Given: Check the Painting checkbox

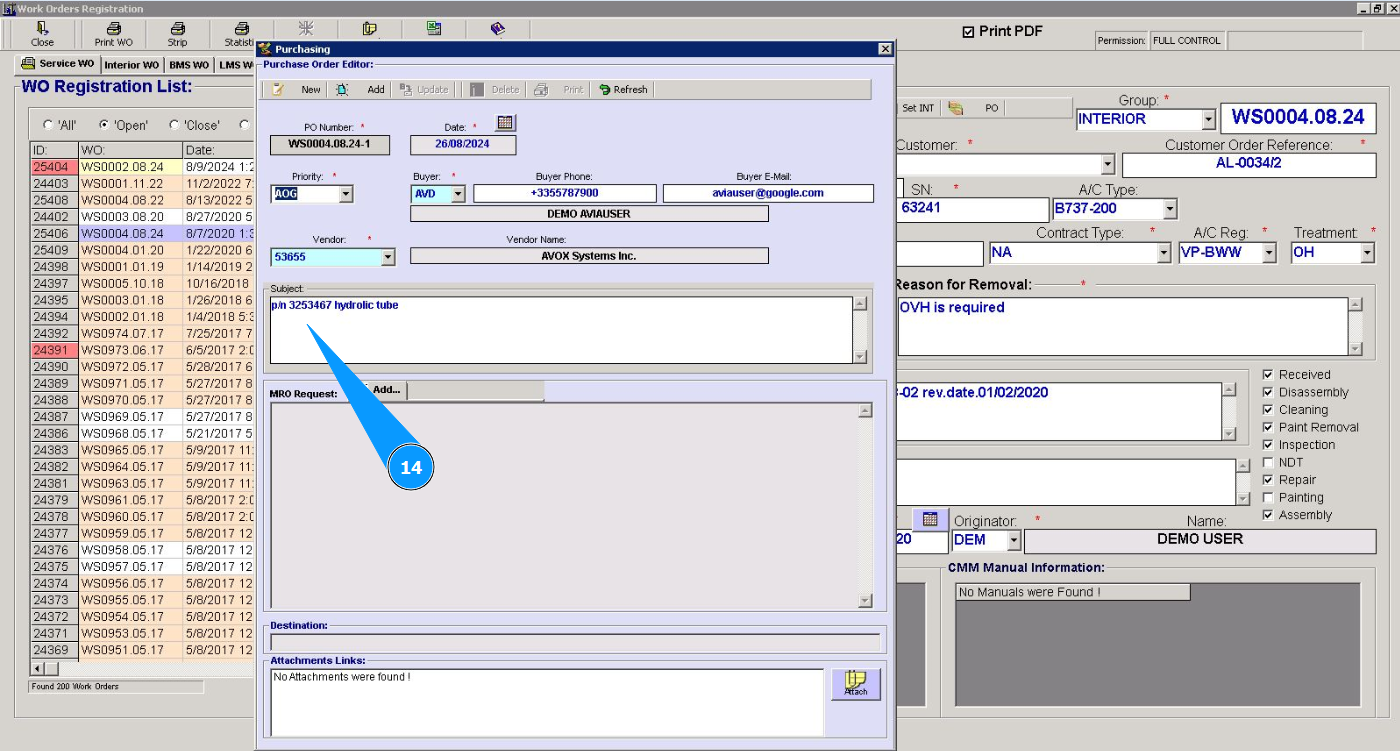Looking at the screenshot, I should click(1268, 498).
